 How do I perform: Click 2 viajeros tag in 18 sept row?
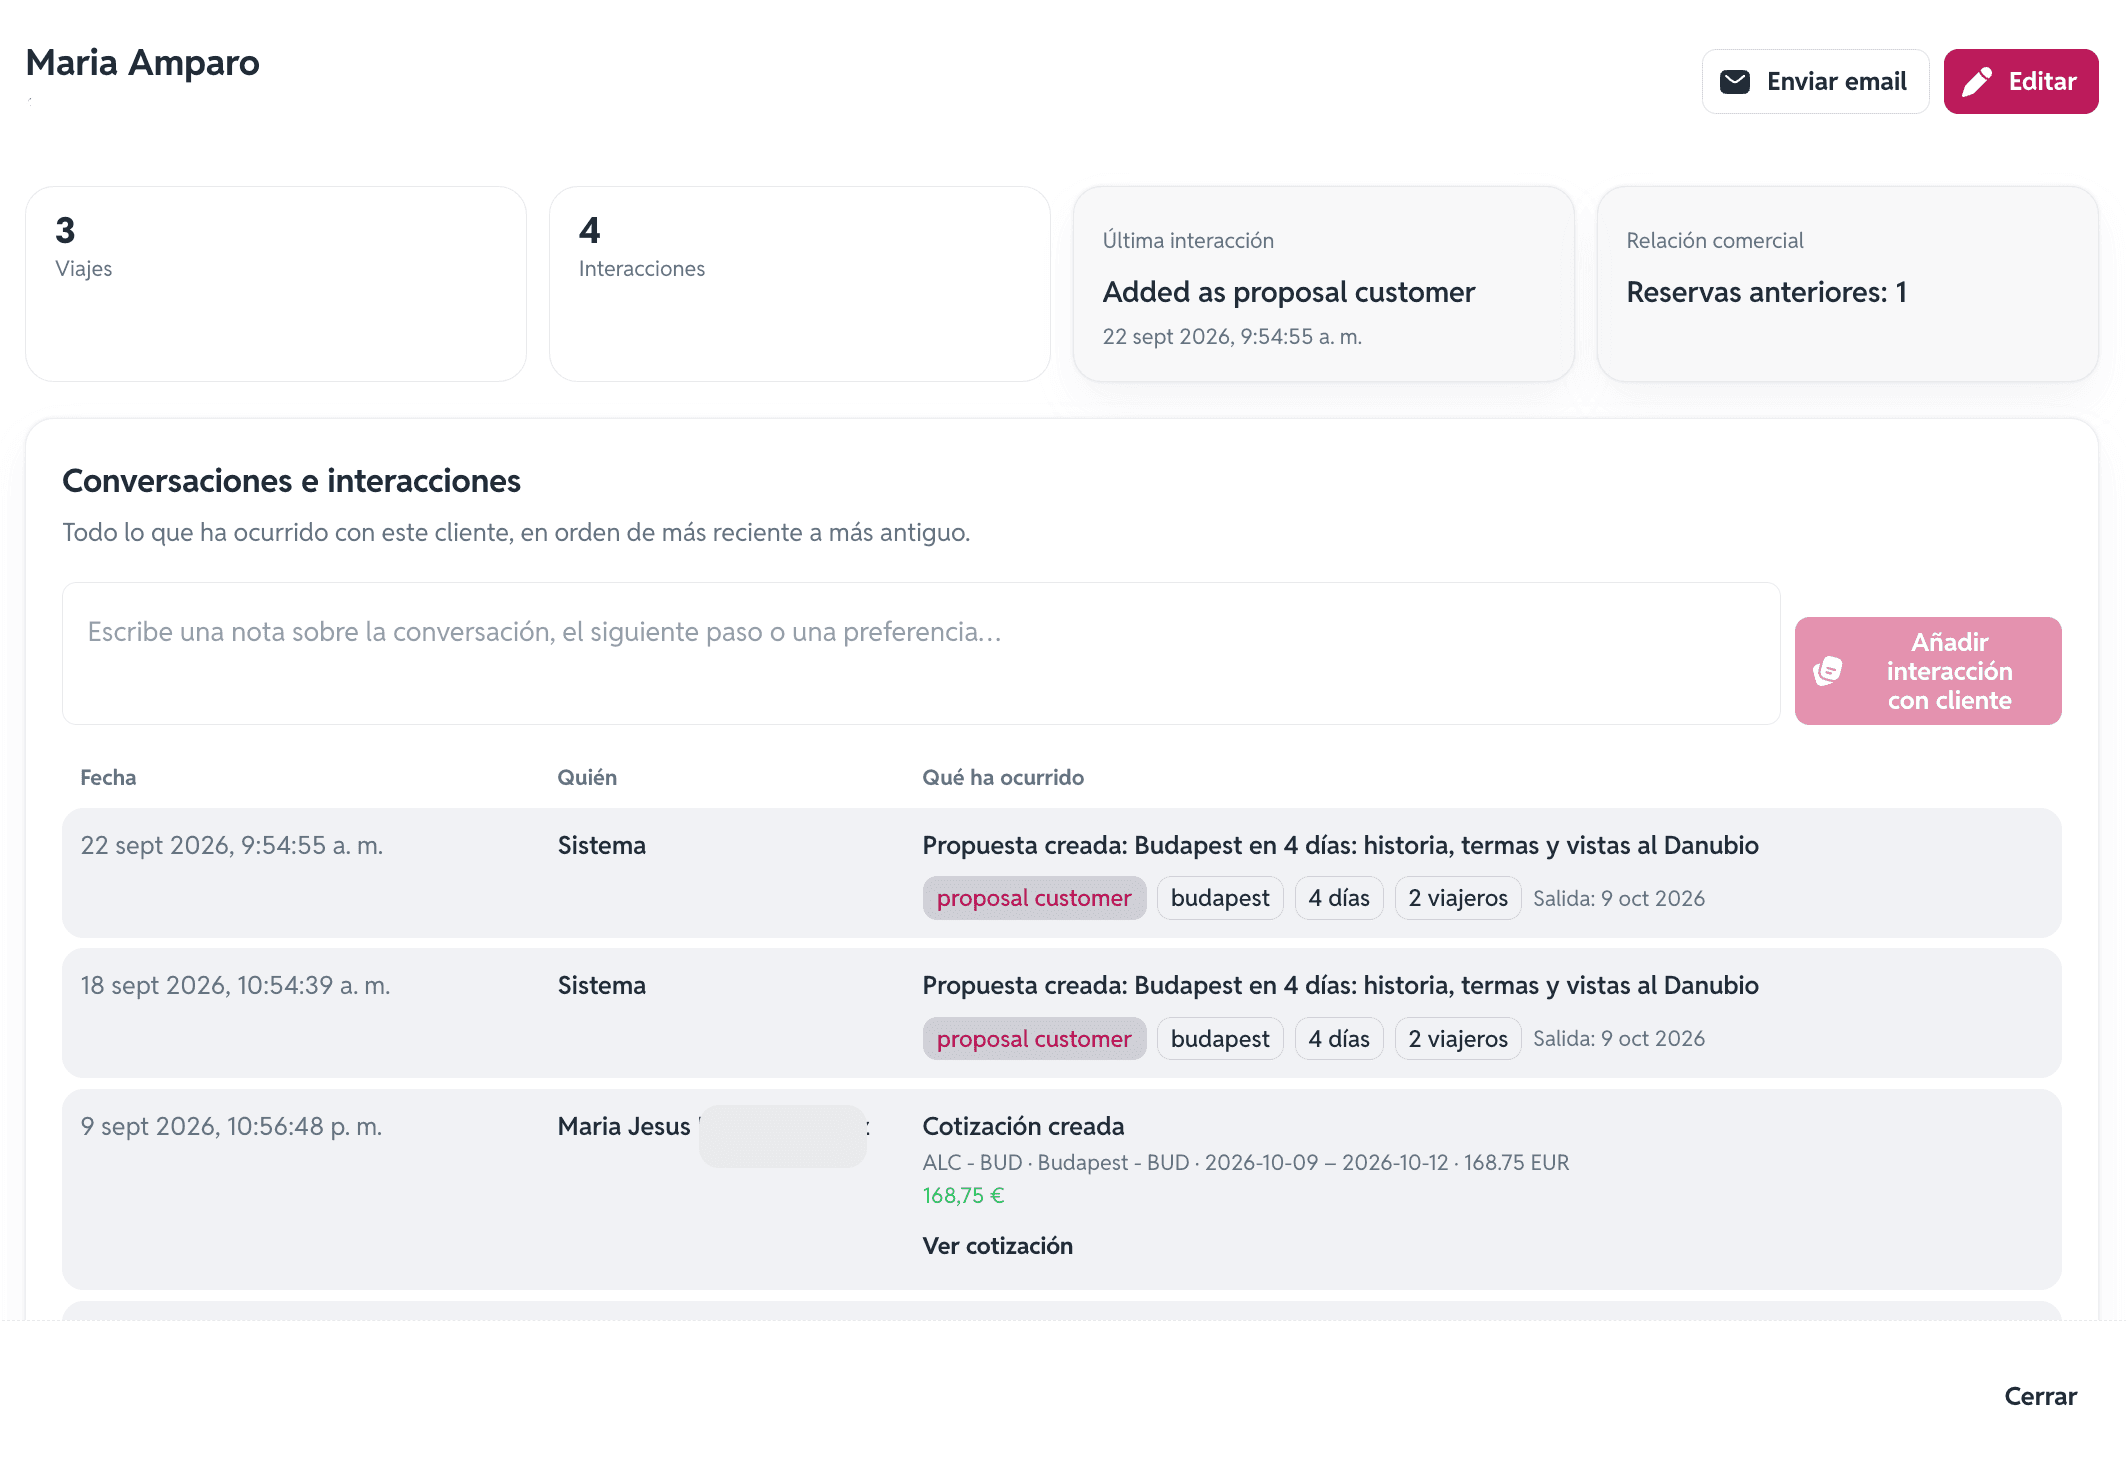tap(1458, 1039)
